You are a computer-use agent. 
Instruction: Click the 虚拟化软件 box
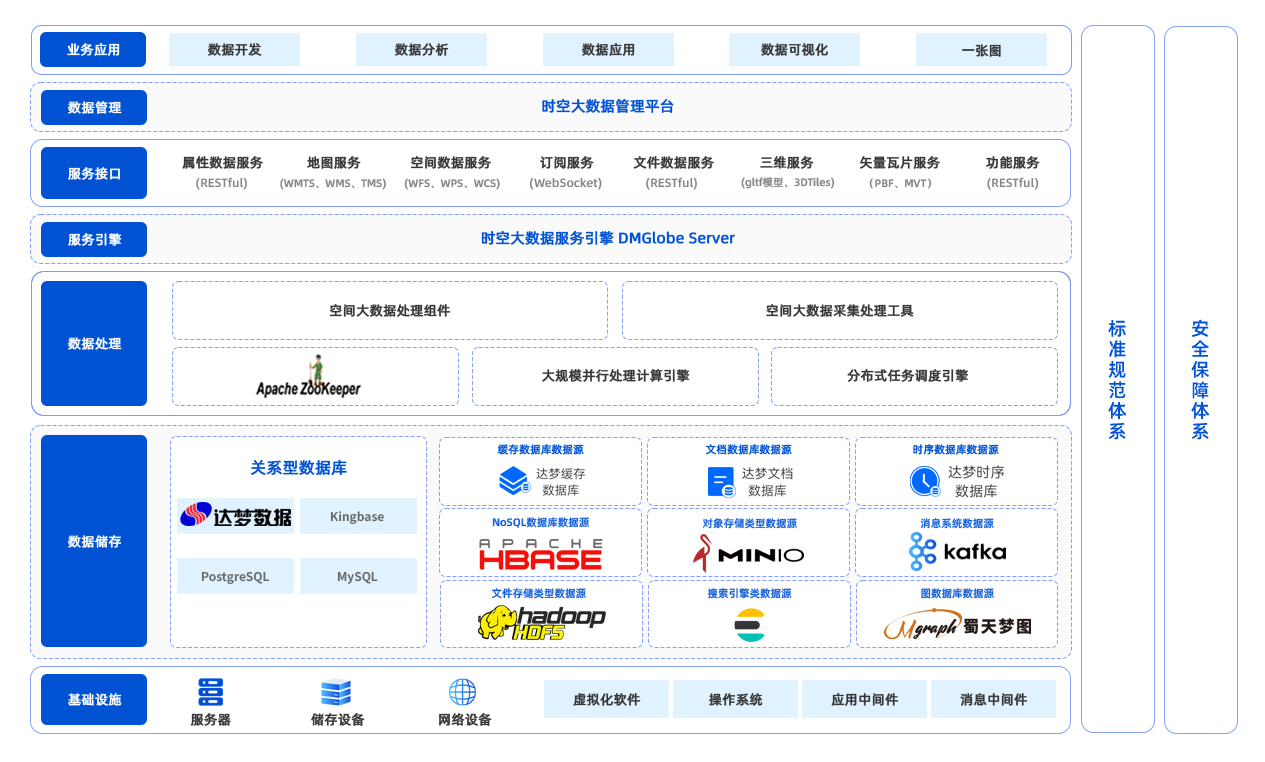(607, 698)
